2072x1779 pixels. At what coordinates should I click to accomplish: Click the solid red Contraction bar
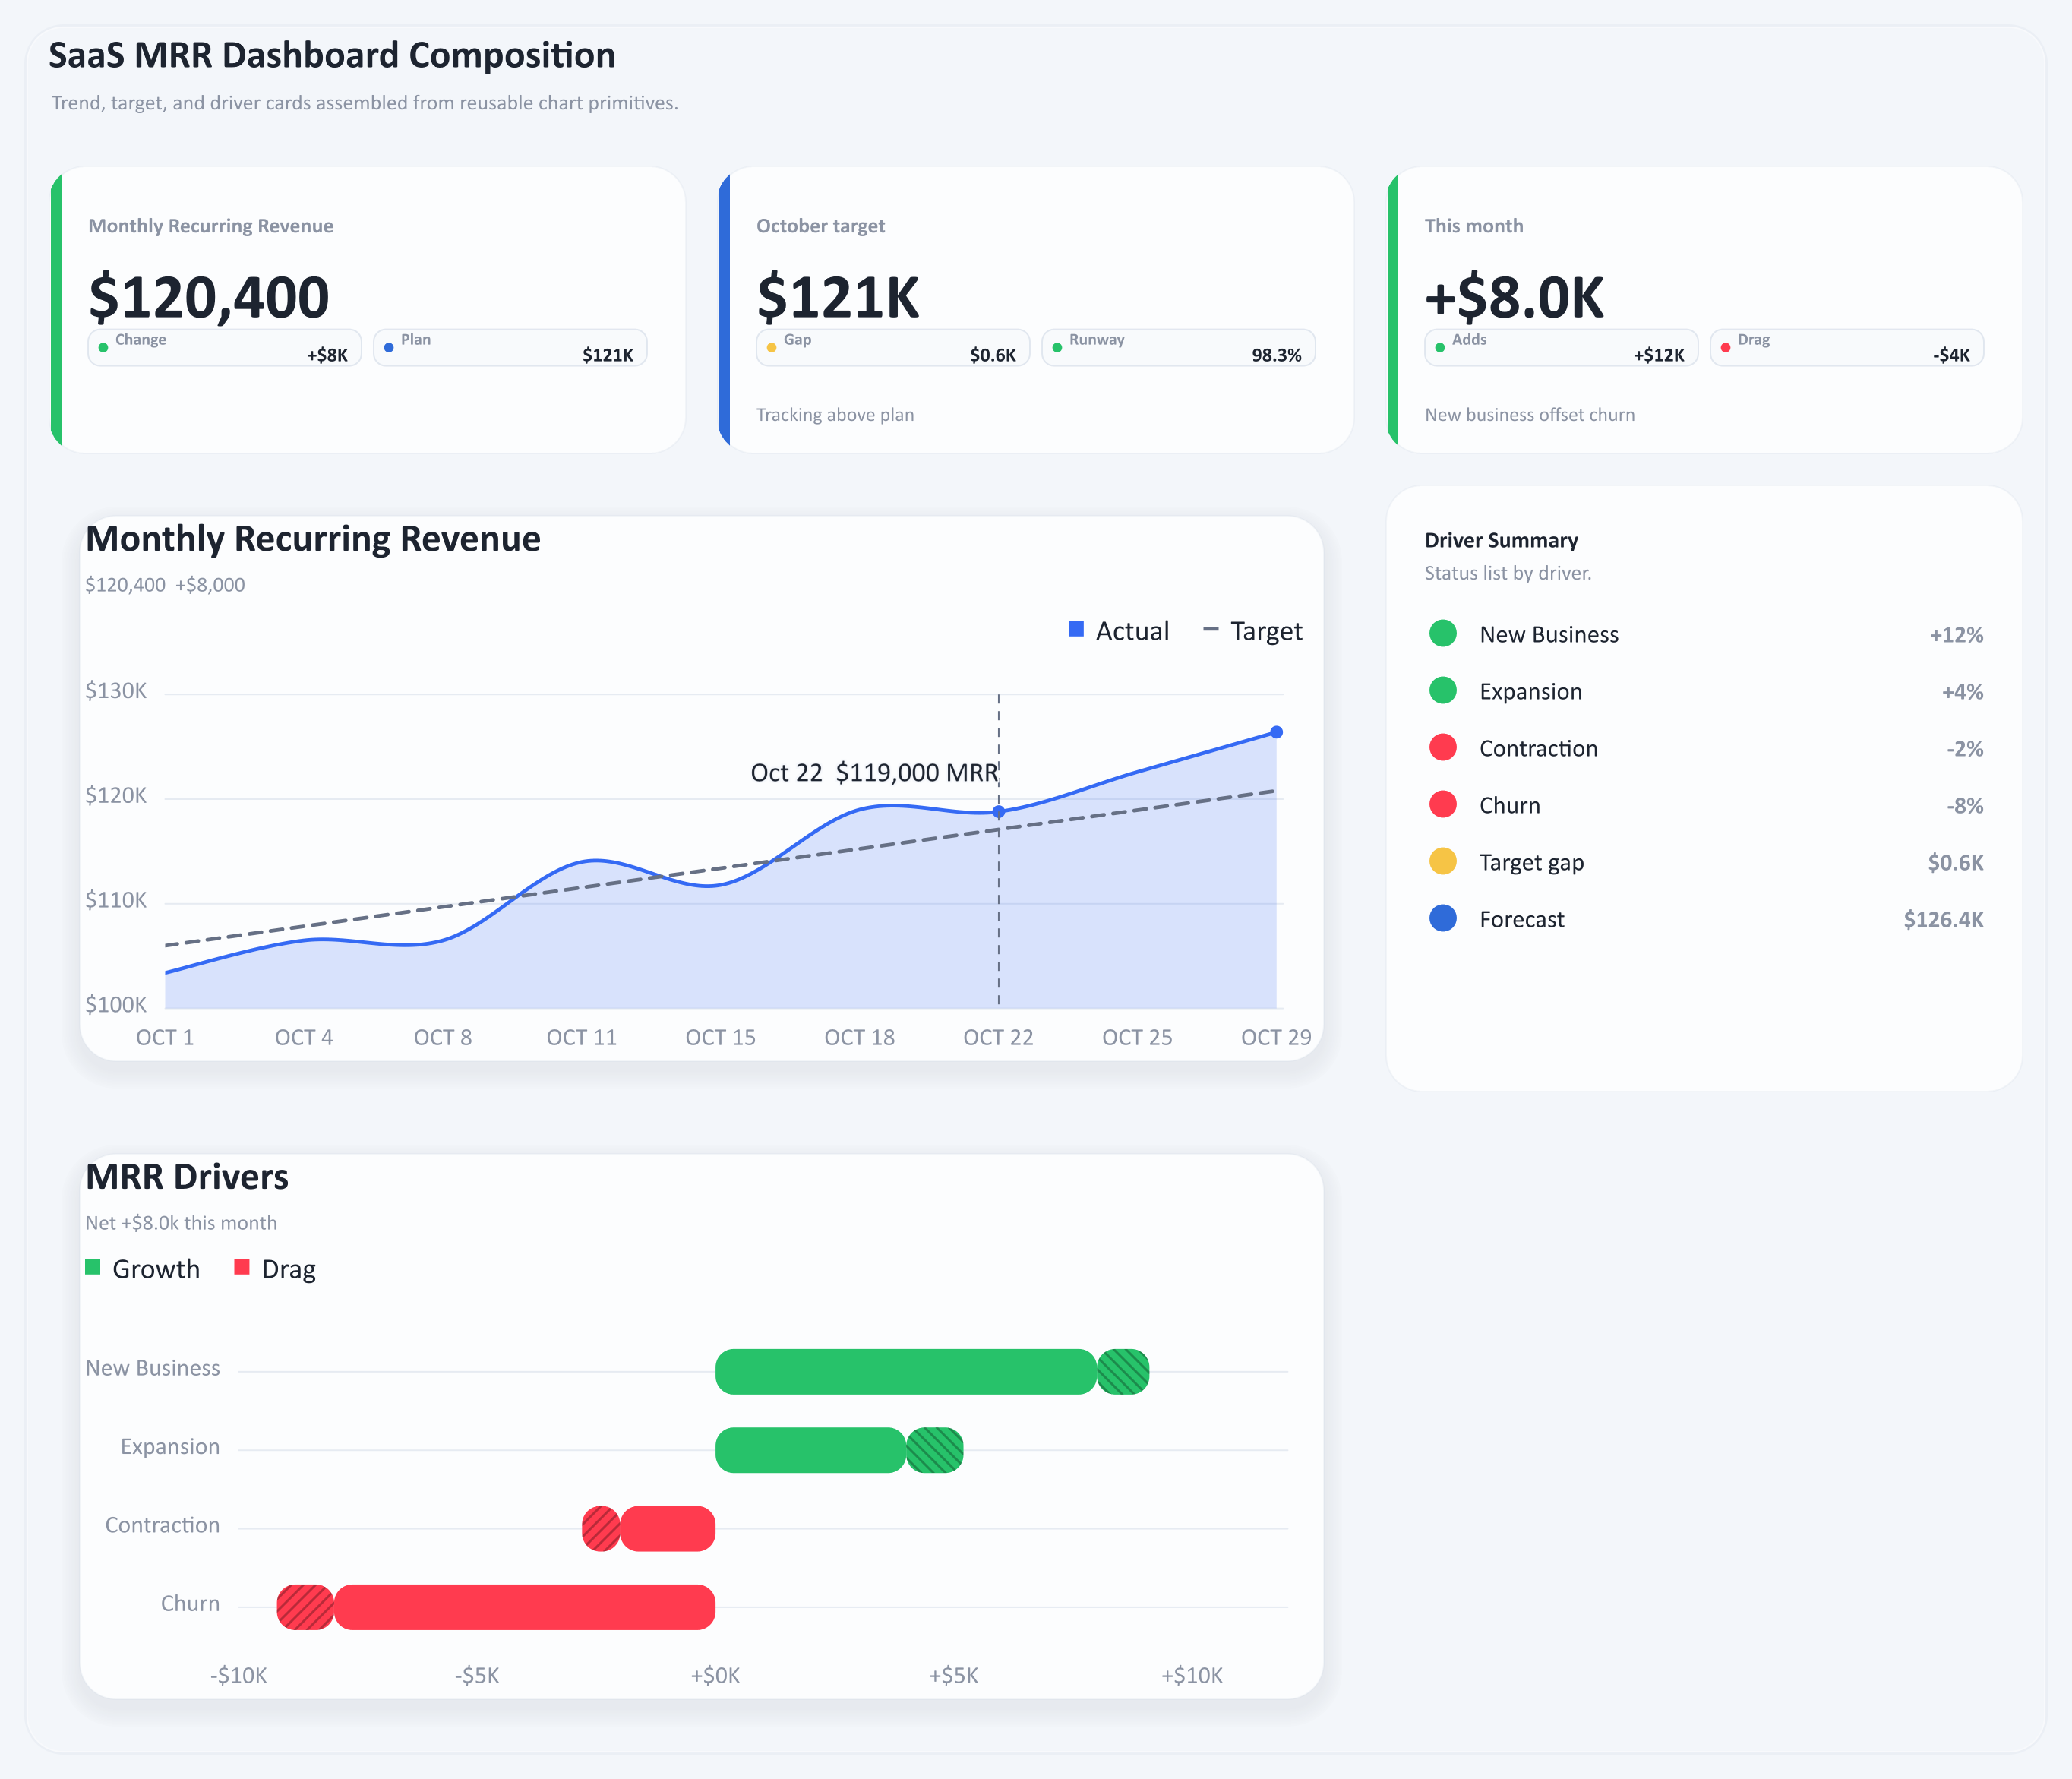click(x=668, y=1529)
